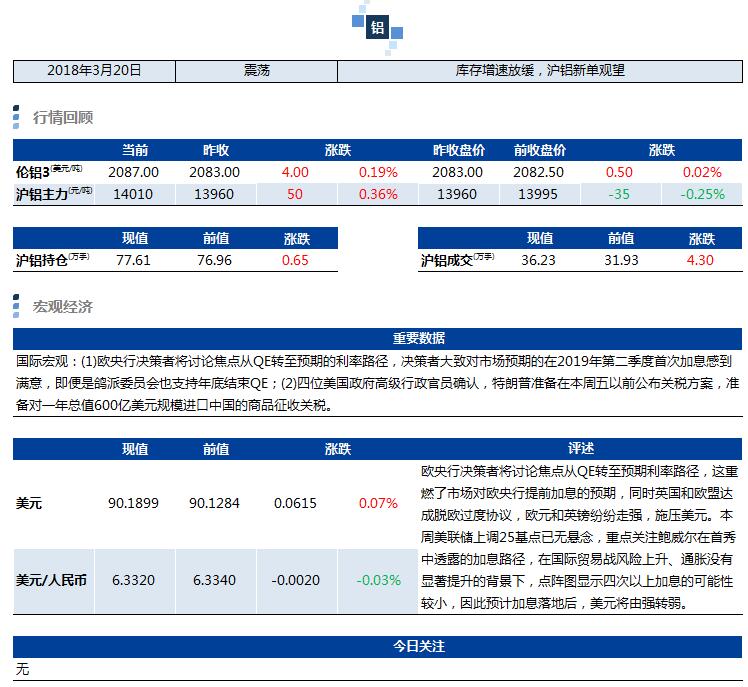Select the 沪铝主力 row label

(54, 194)
